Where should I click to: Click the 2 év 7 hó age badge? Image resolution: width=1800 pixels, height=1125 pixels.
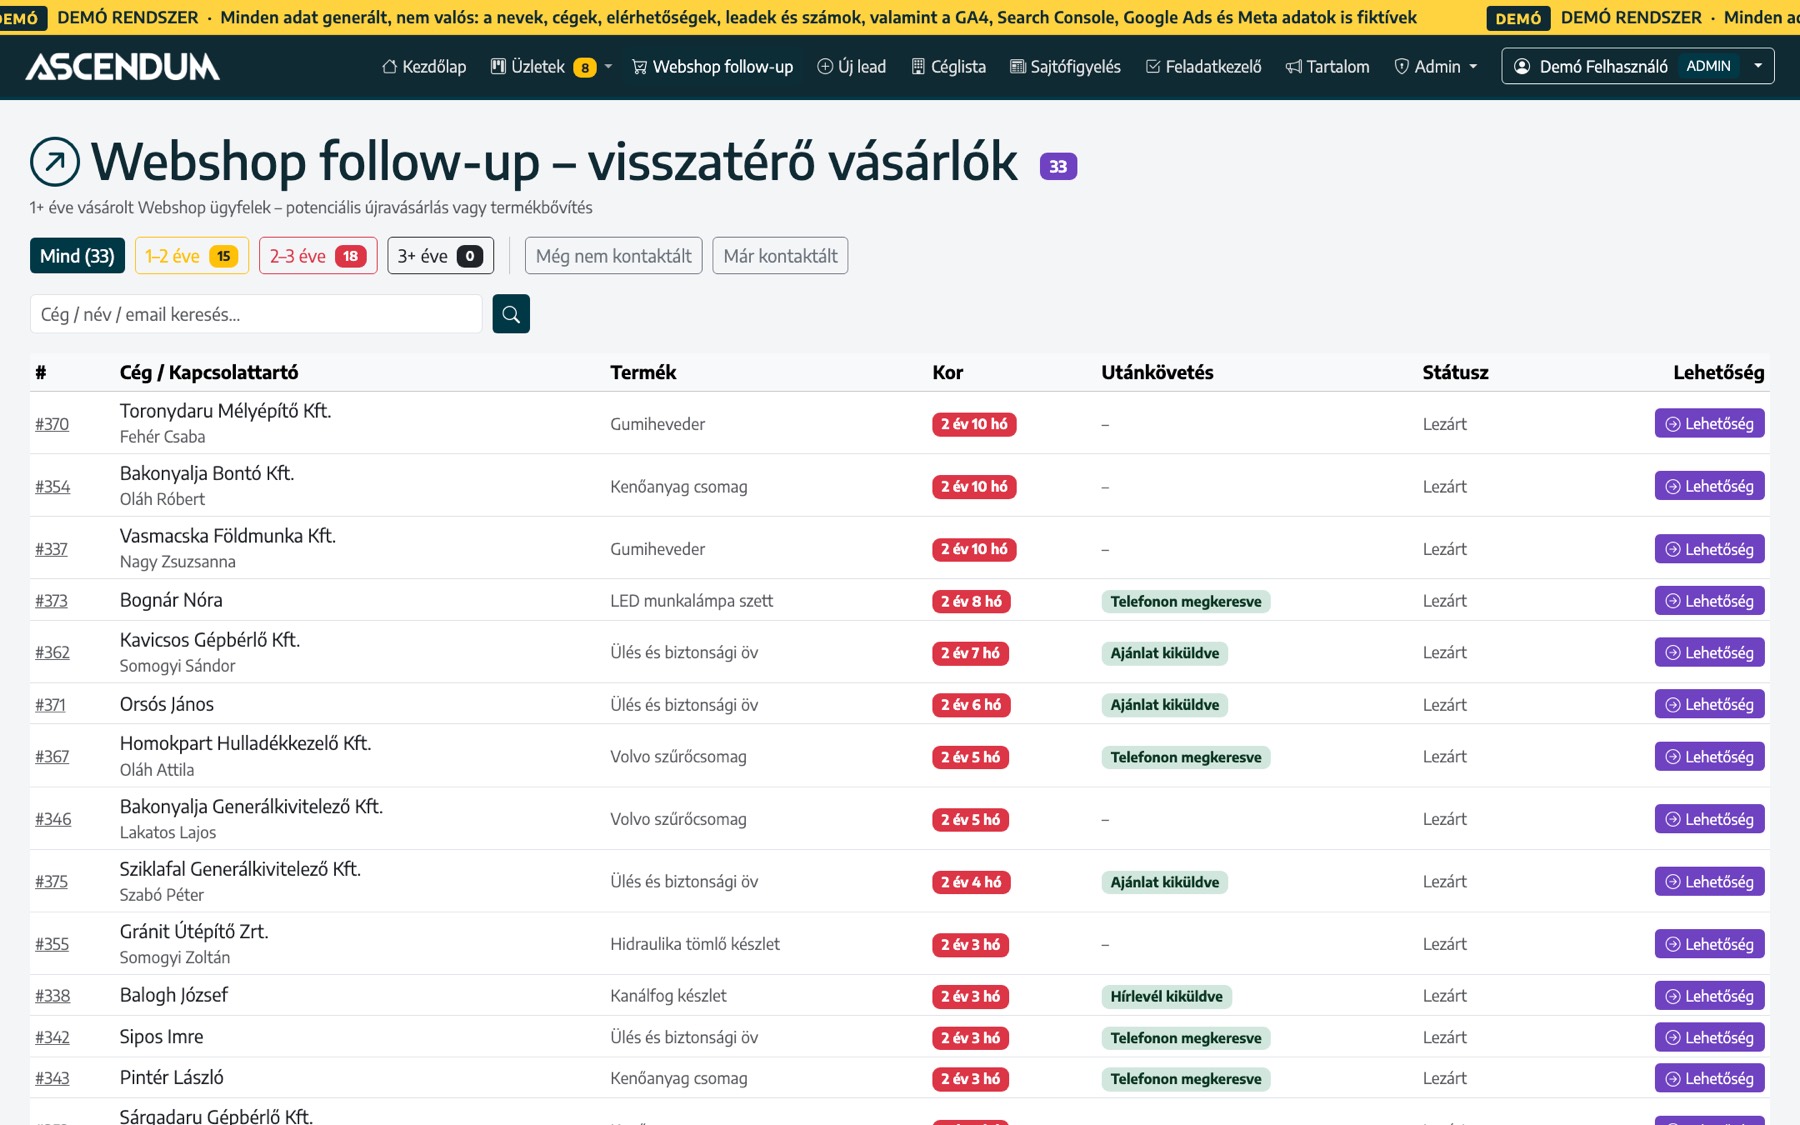[970, 653]
